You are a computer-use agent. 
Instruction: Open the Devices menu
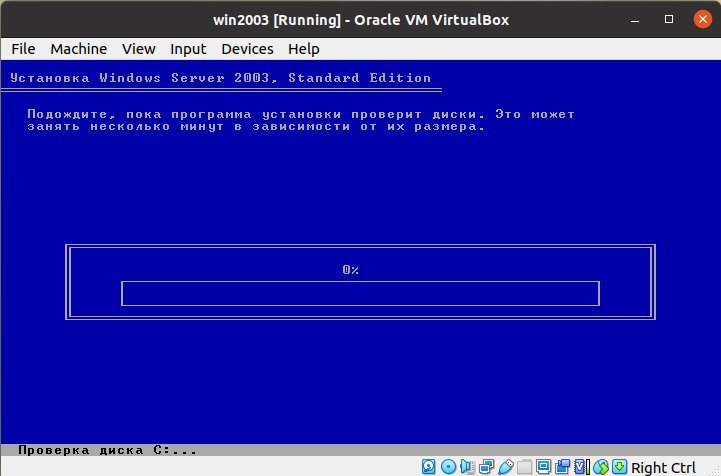(247, 49)
